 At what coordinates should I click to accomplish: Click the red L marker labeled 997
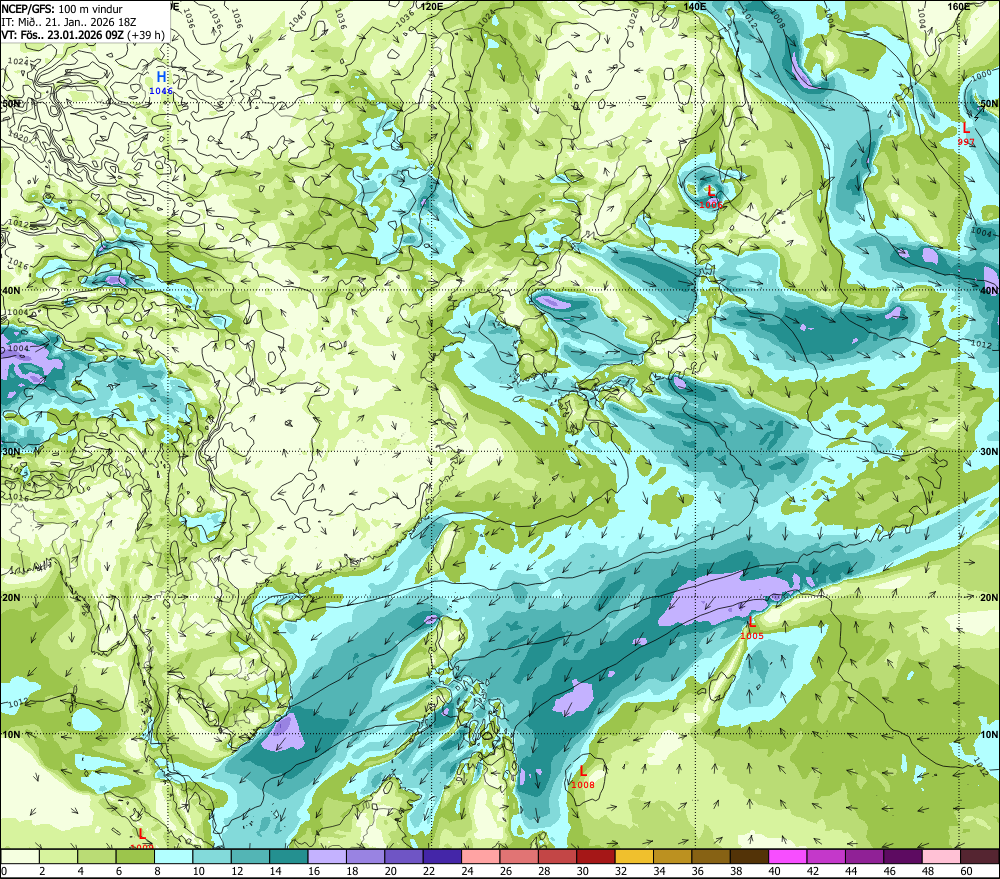click(966, 128)
